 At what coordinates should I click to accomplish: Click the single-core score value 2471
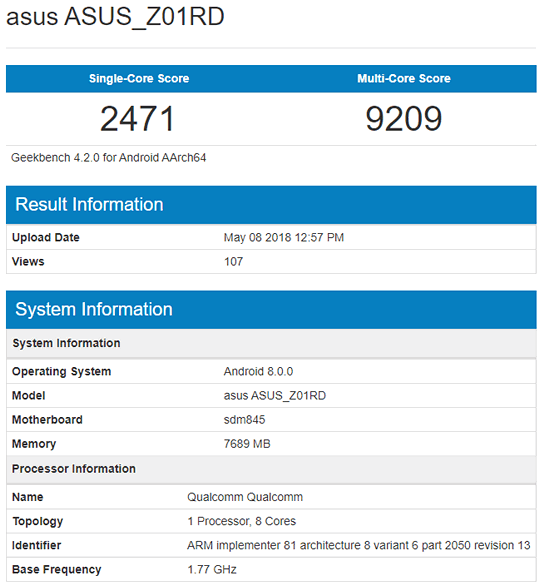click(138, 119)
